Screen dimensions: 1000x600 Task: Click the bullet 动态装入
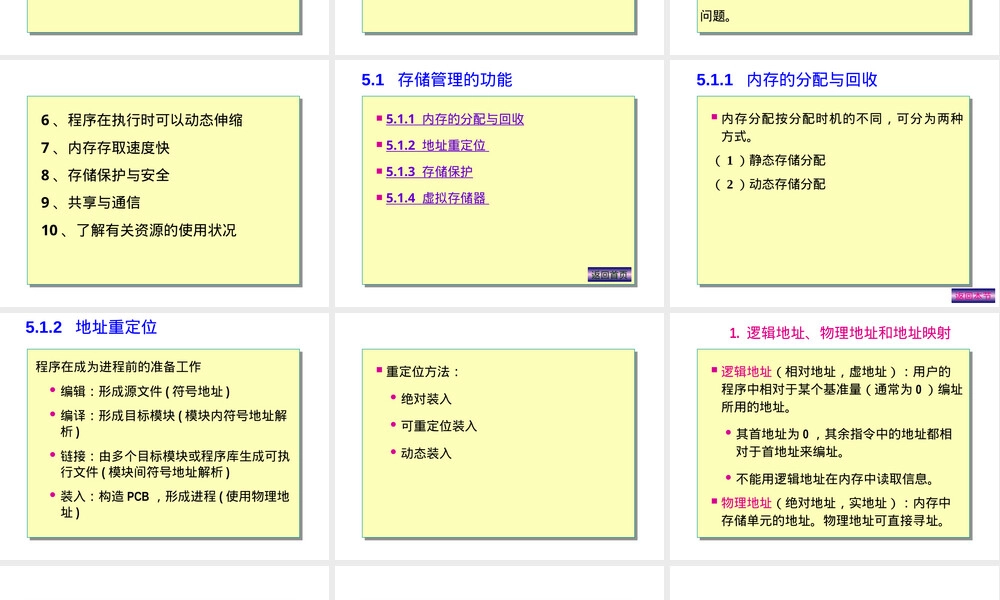(x=426, y=453)
